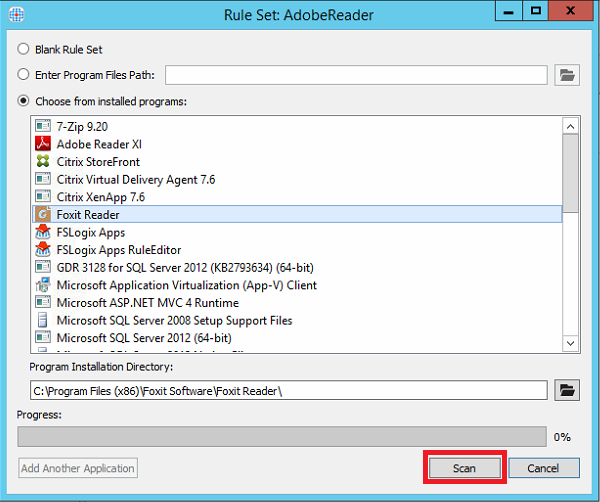Select the Blank Rule Set radio button
Viewport: 600px width, 502px height.
(23, 49)
